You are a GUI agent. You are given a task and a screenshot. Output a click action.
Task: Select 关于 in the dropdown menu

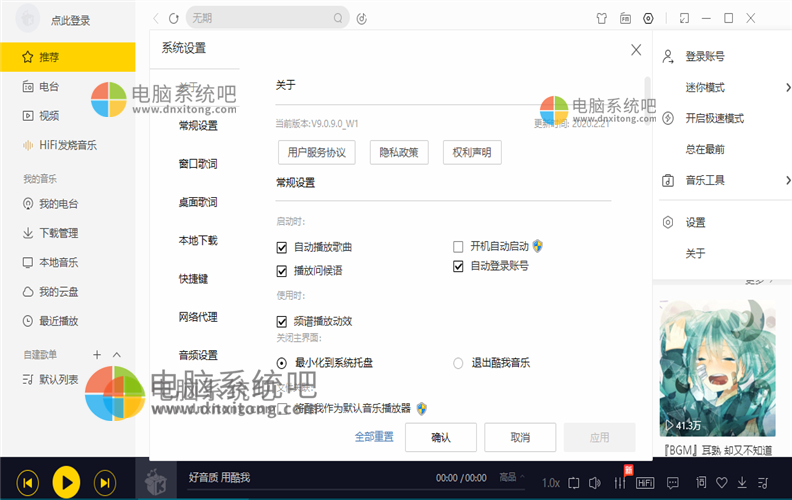[x=696, y=254]
